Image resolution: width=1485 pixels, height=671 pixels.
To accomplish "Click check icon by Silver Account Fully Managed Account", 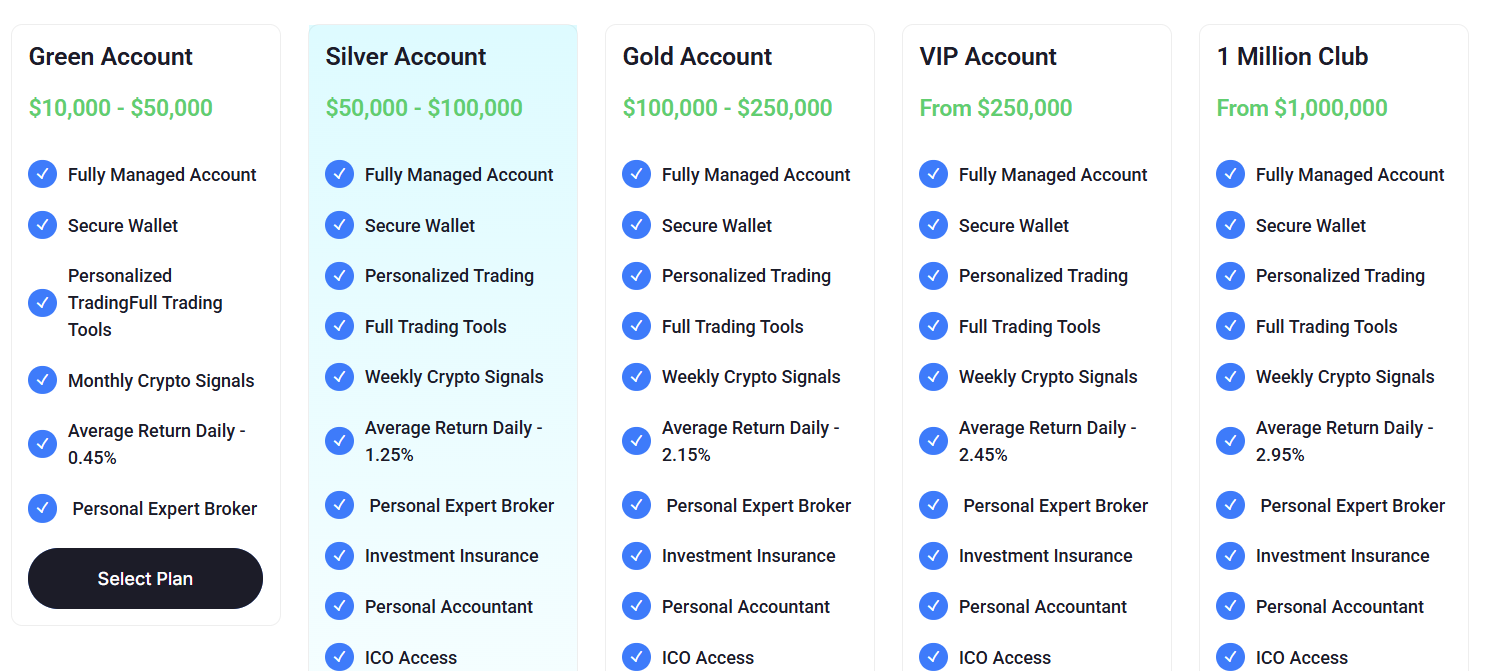I will point(339,174).
